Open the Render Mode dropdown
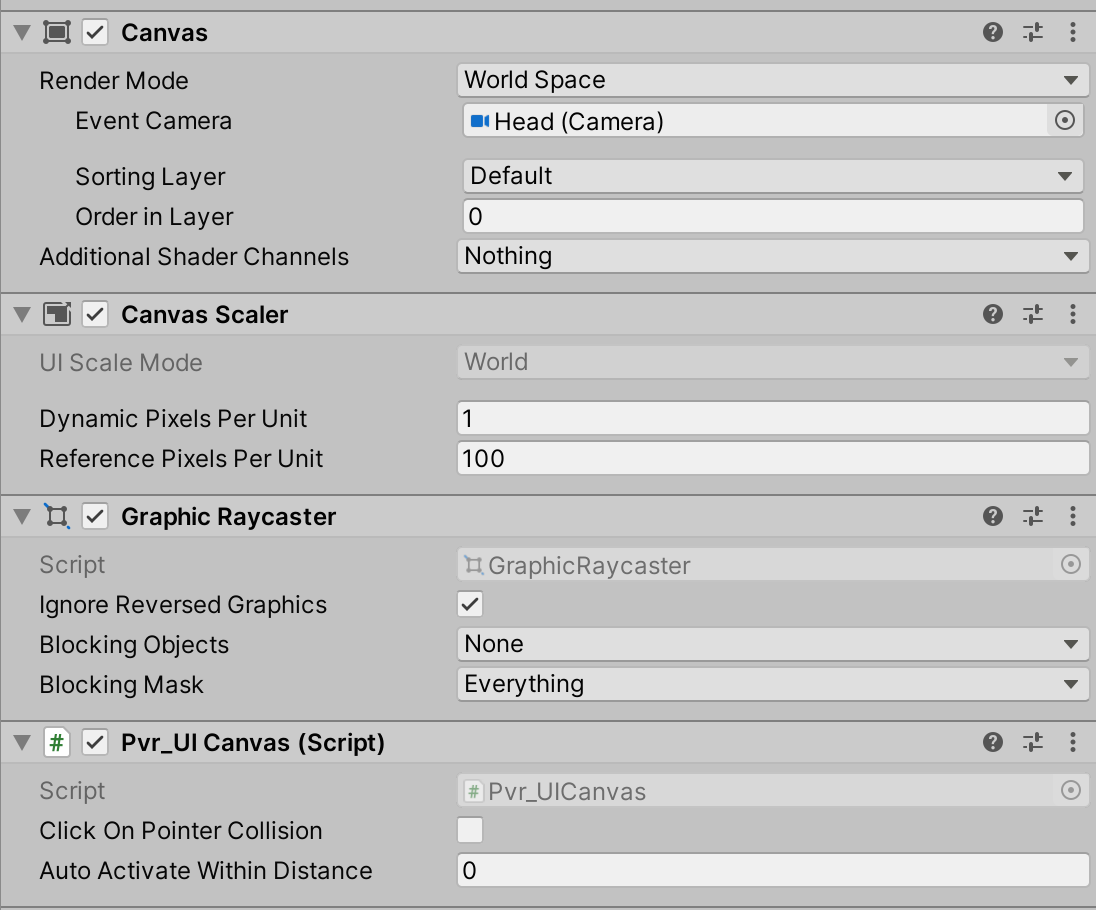Image resolution: width=1096 pixels, height=910 pixels. point(773,80)
